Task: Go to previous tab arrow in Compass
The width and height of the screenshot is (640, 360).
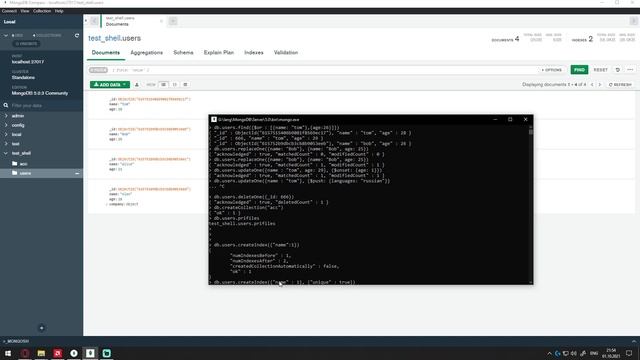Action: pyautogui.click(x=94, y=21)
